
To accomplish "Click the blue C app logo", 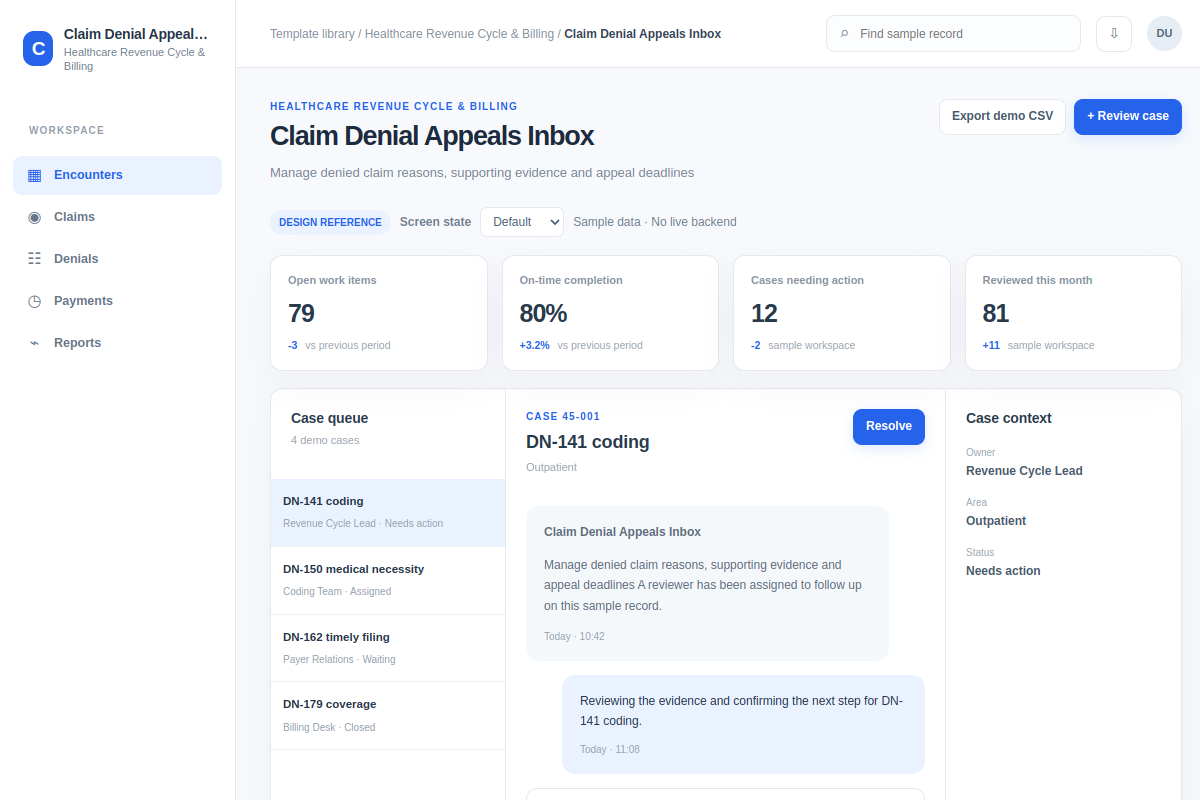I will [x=38, y=48].
